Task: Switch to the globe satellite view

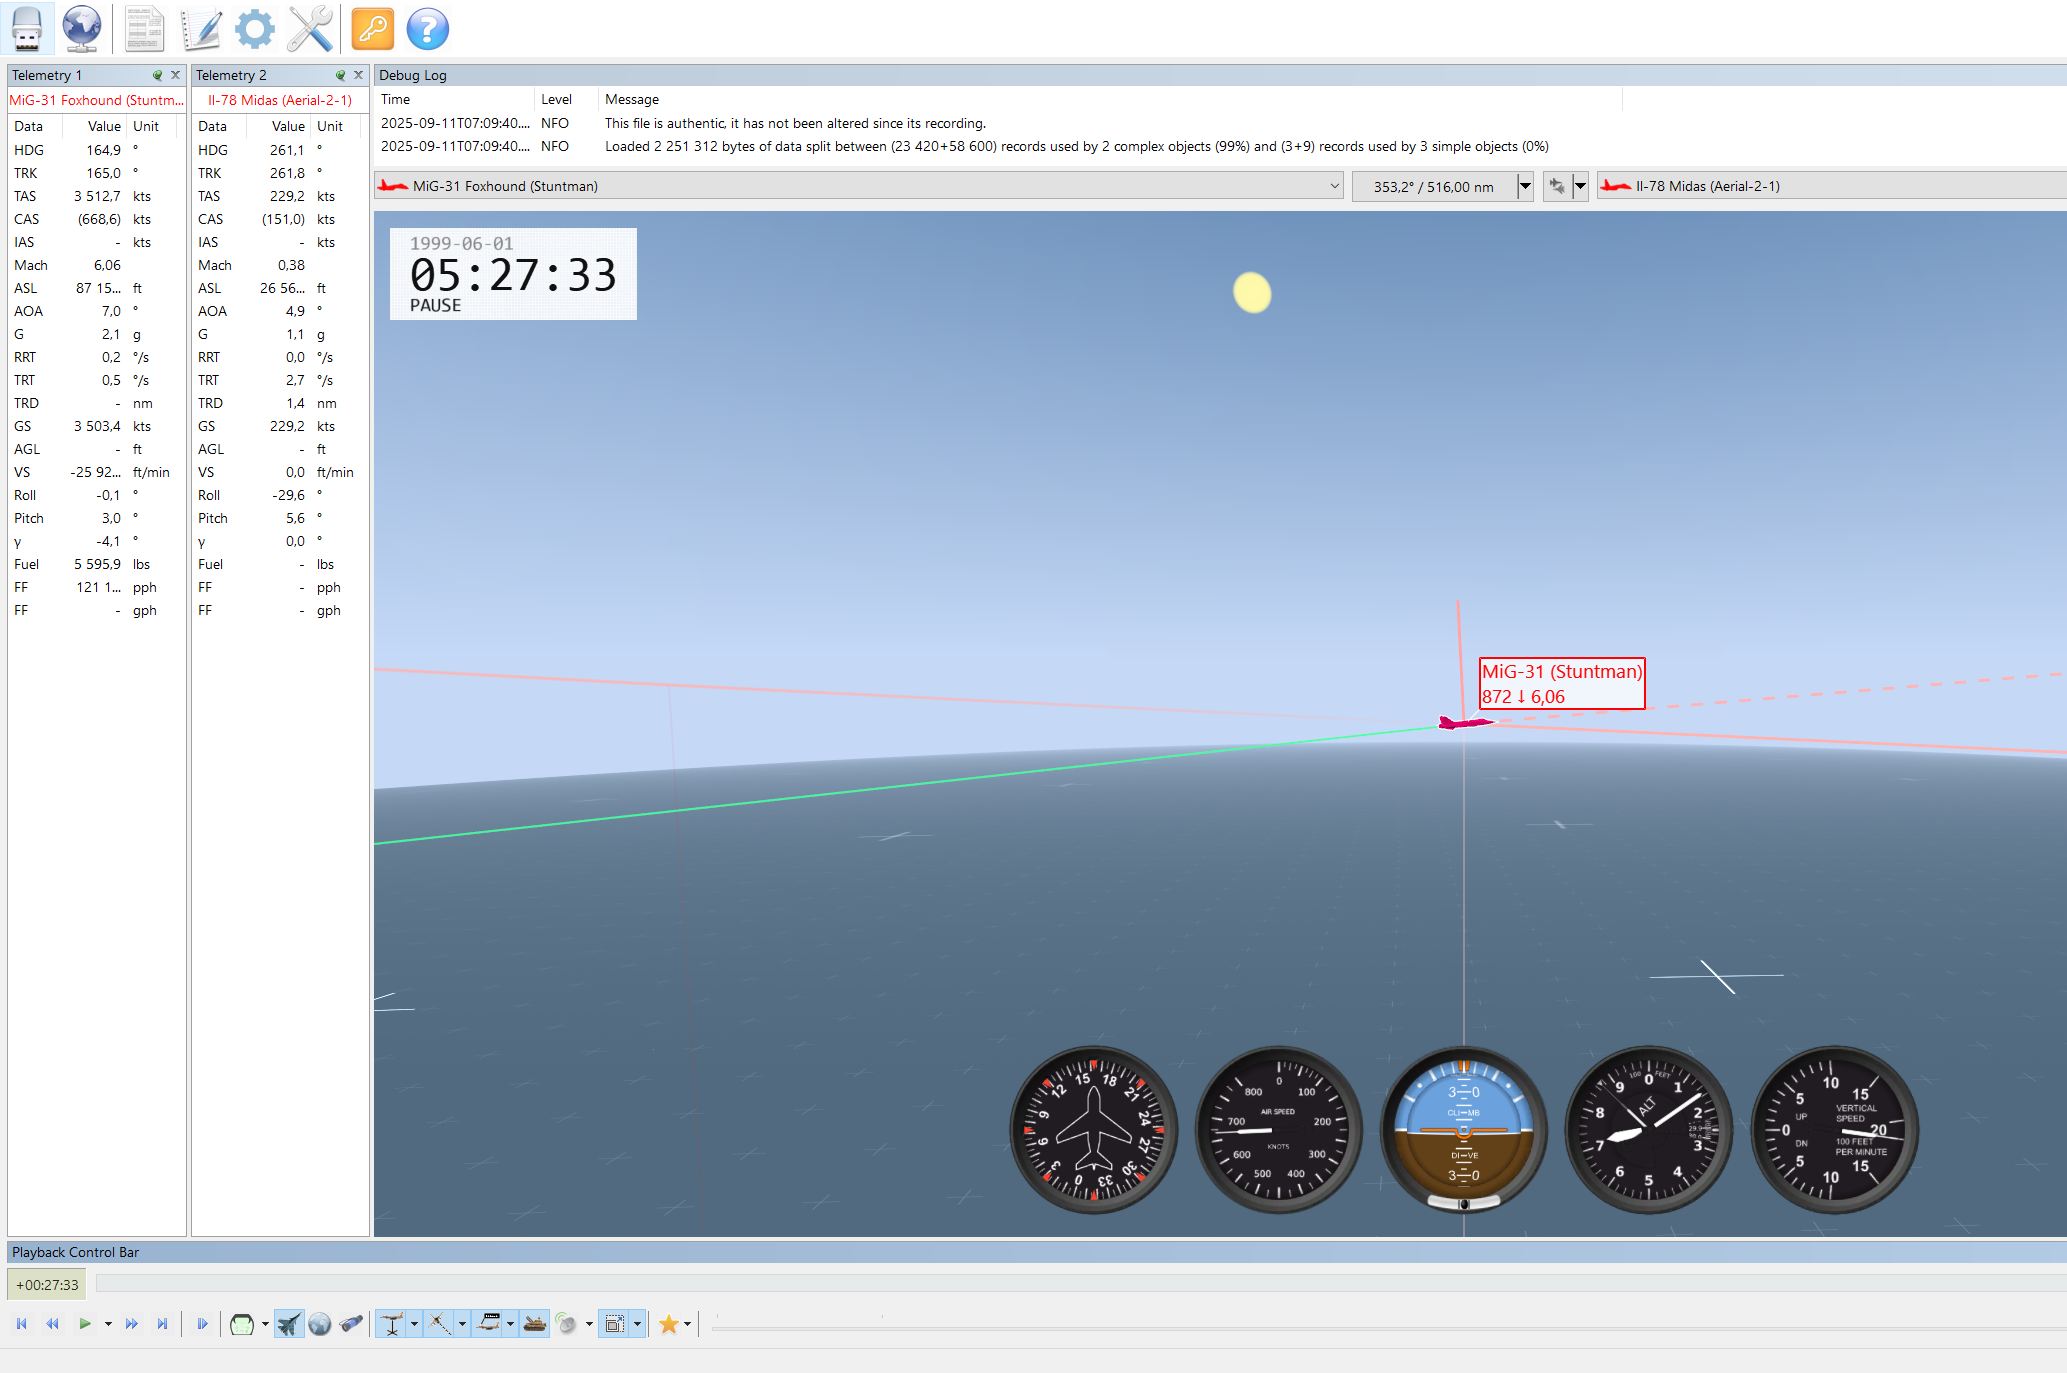Action: click(320, 1324)
